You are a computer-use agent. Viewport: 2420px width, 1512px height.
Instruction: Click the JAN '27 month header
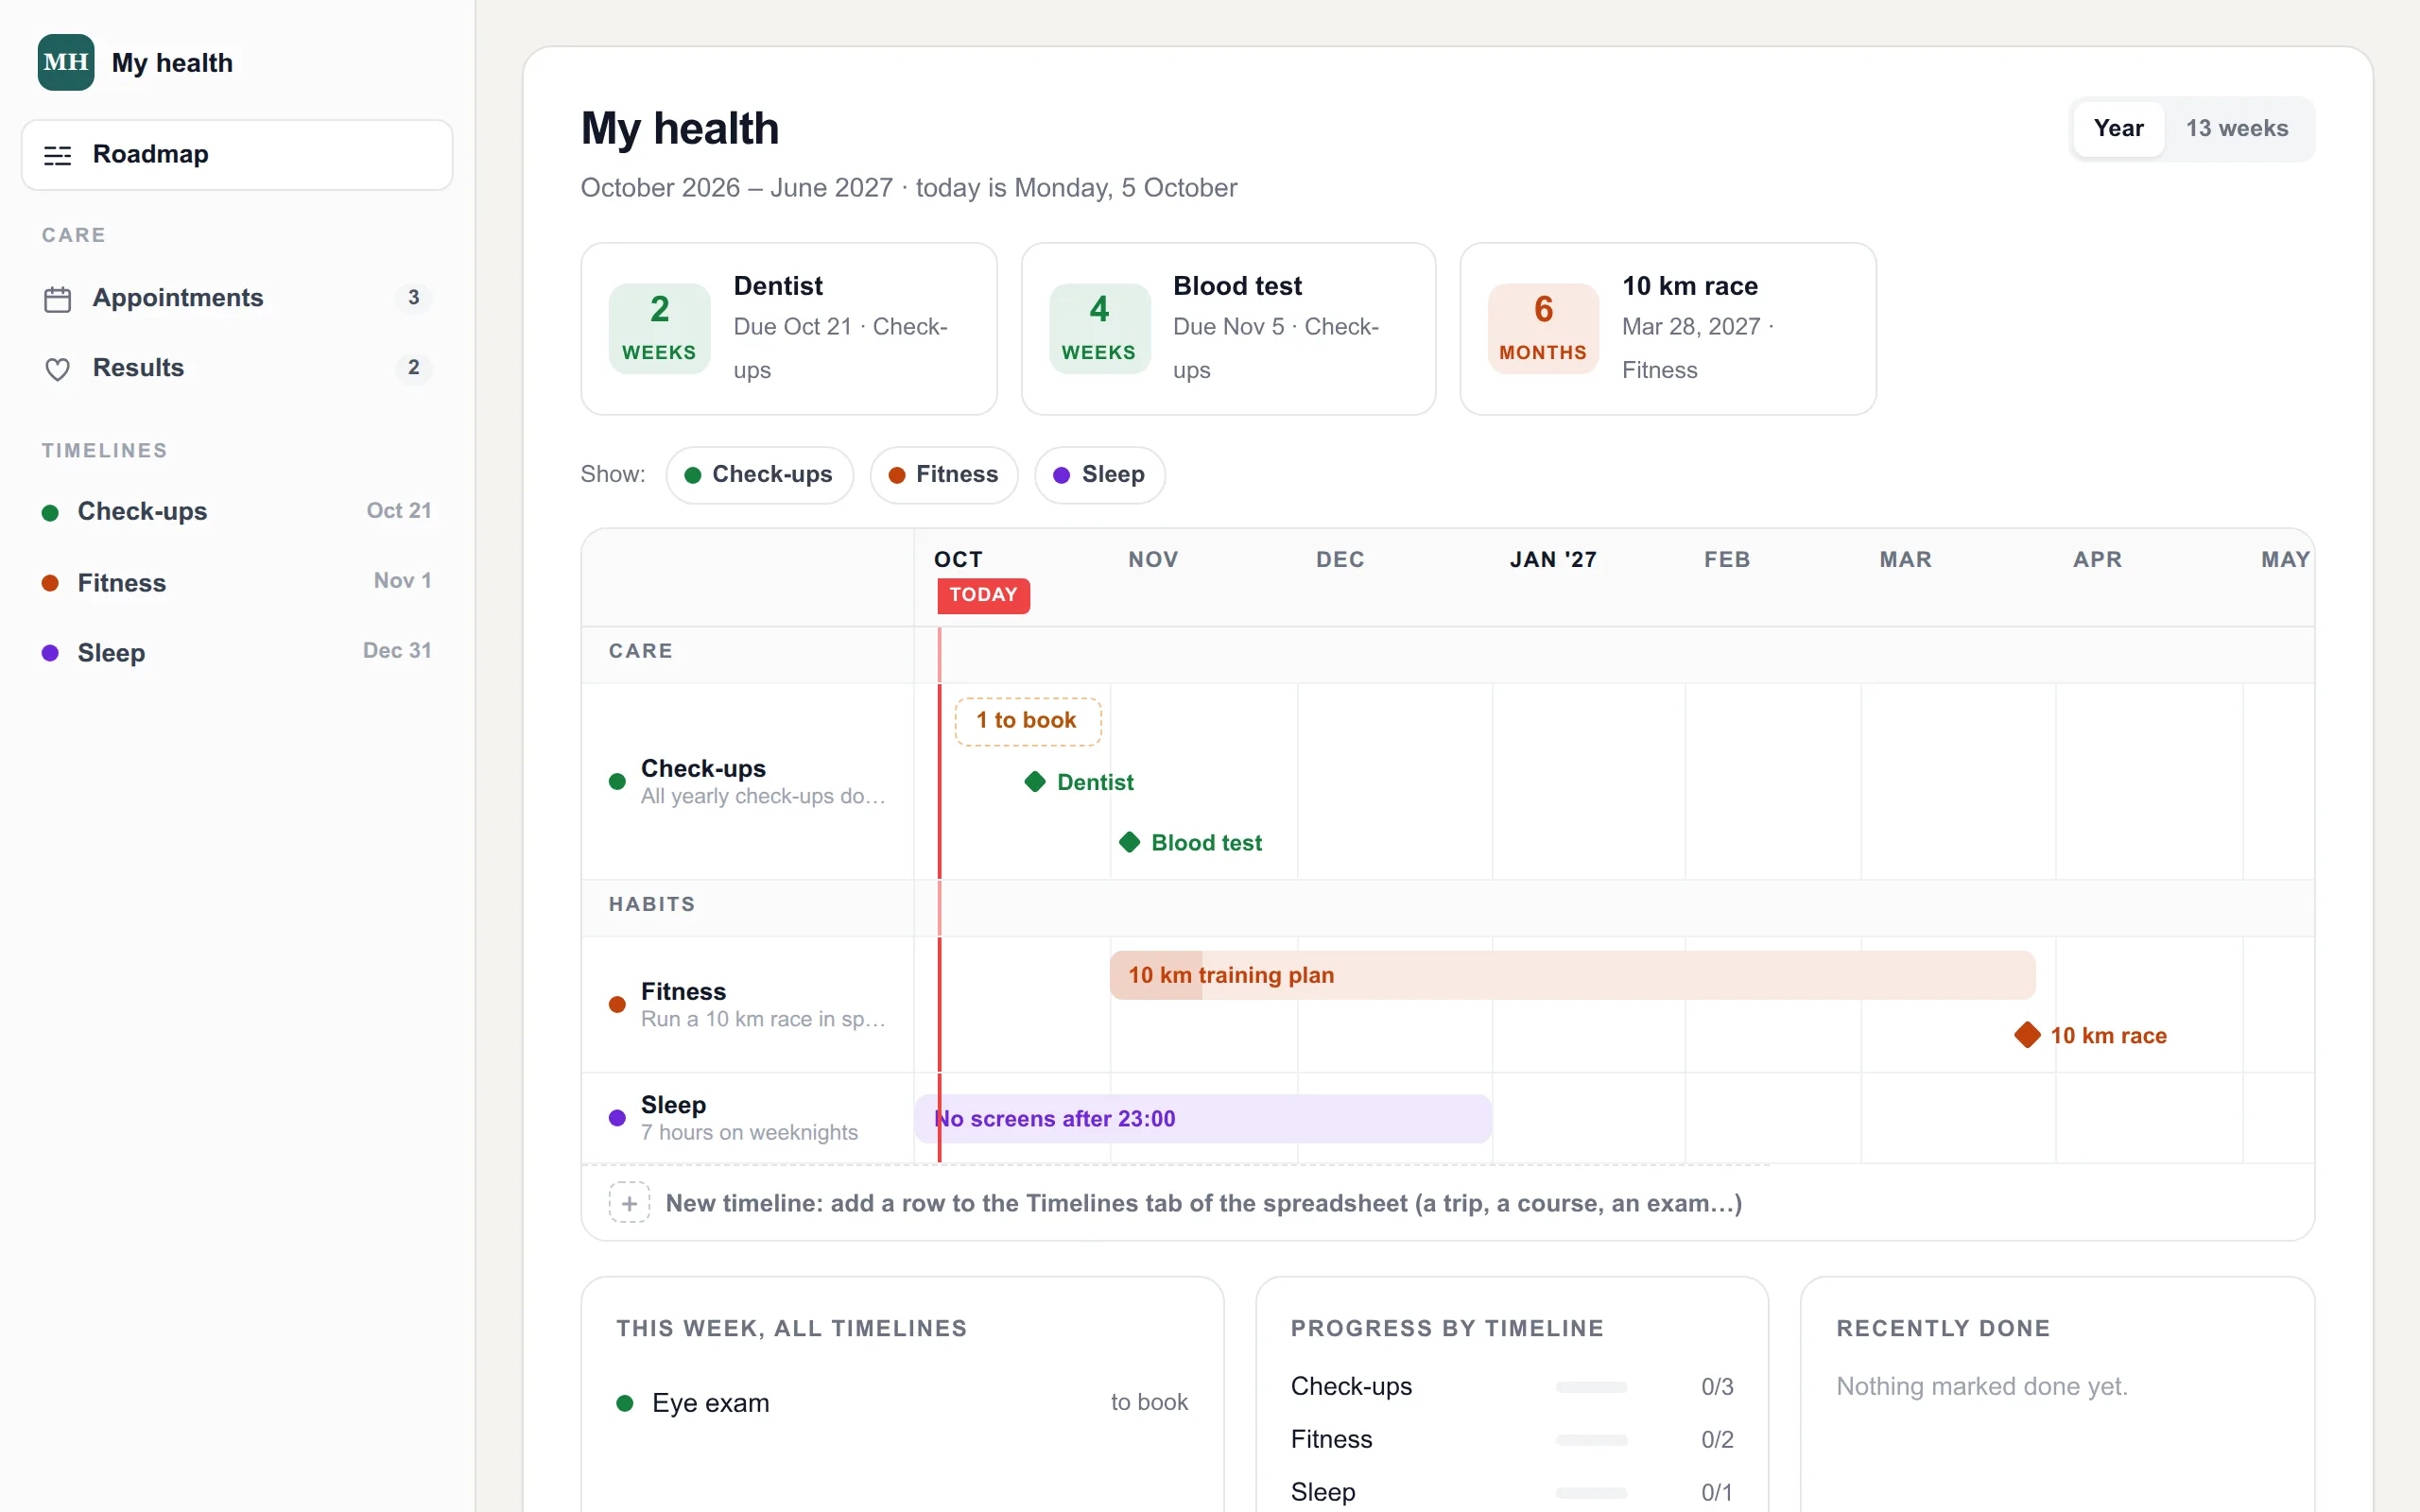click(1553, 560)
